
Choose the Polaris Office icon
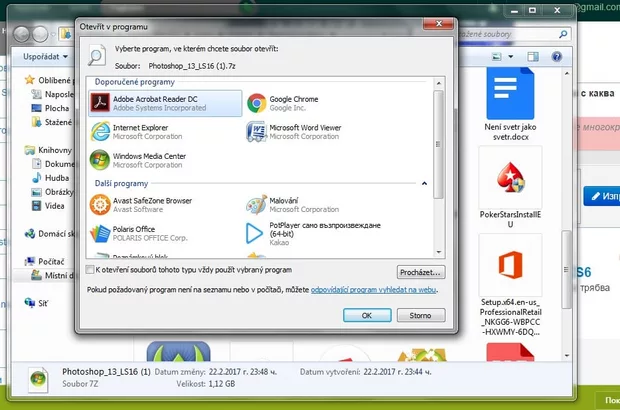pos(100,233)
